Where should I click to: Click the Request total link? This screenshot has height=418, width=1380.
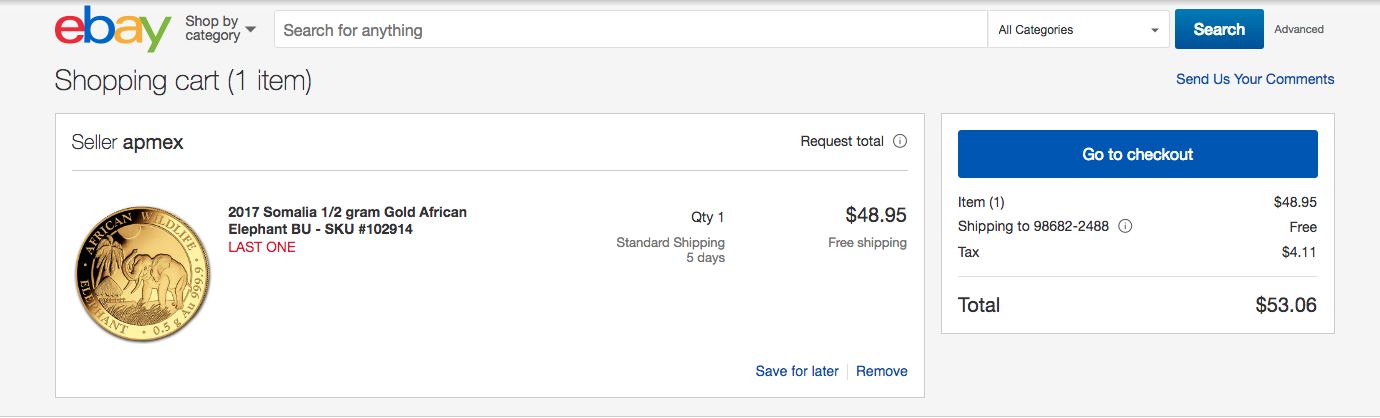tap(842, 141)
